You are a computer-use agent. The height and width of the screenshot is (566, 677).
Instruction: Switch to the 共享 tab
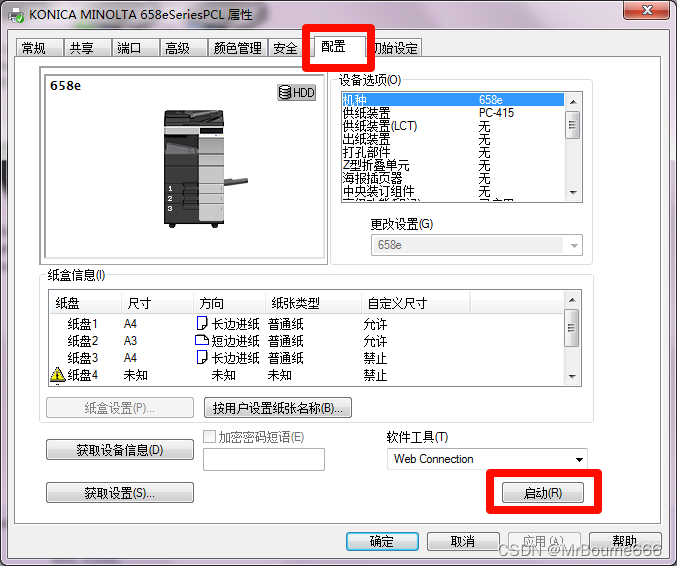point(88,48)
